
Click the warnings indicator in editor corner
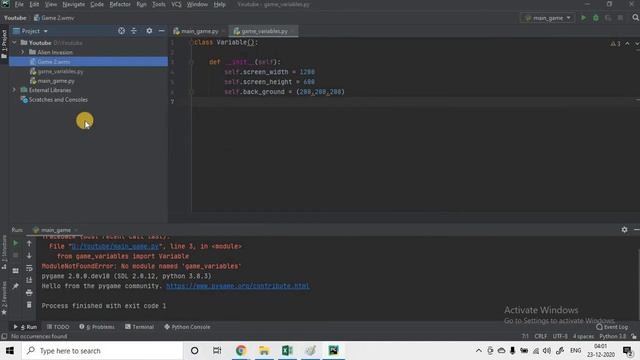pyautogui.click(x=616, y=43)
